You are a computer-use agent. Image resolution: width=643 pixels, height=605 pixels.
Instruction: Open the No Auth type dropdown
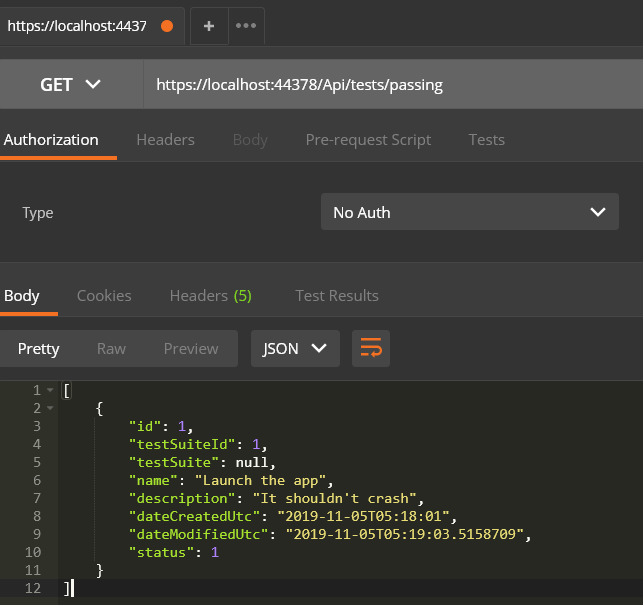point(470,212)
